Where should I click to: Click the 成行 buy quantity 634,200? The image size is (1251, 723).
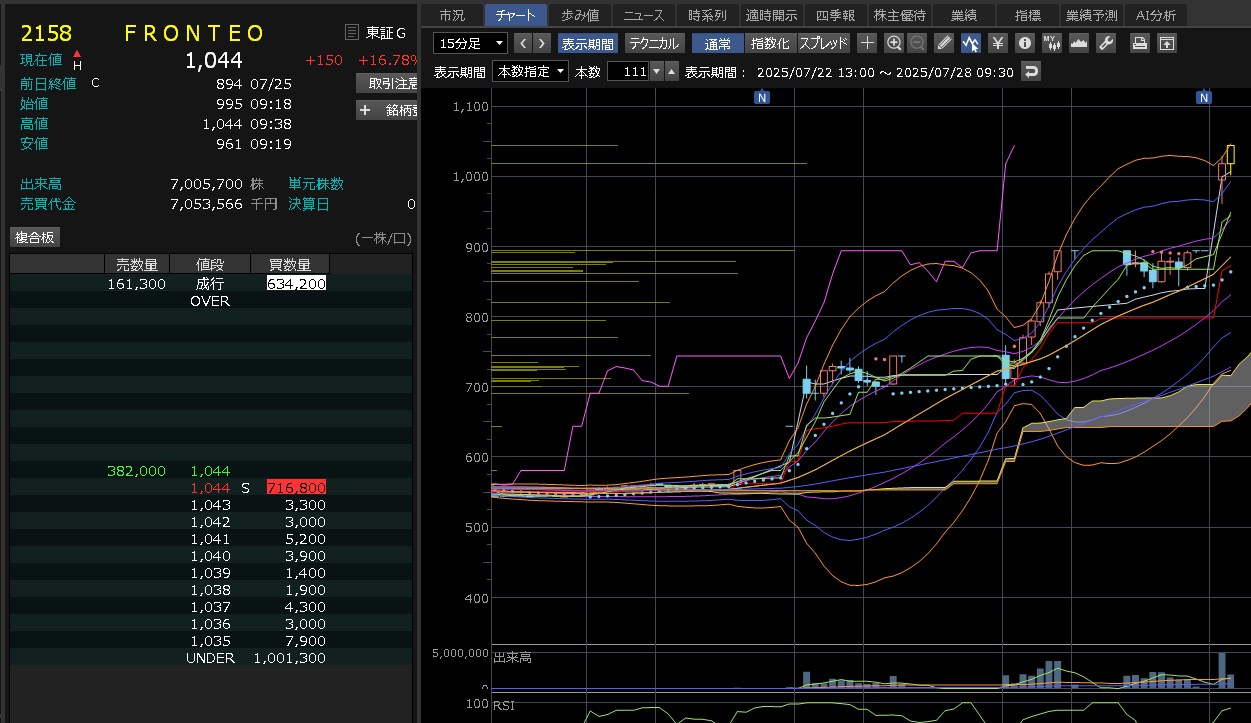point(296,284)
